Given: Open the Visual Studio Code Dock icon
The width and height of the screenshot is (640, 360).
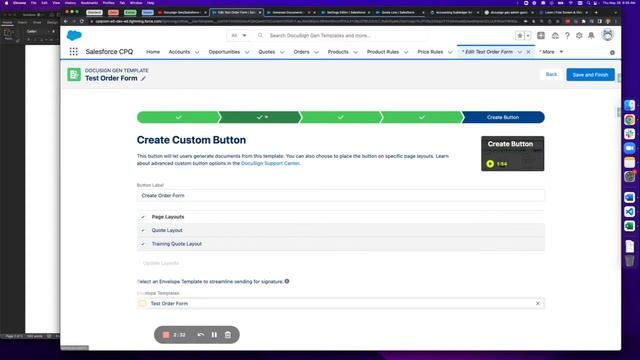Looking at the screenshot, I should coord(629,211).
